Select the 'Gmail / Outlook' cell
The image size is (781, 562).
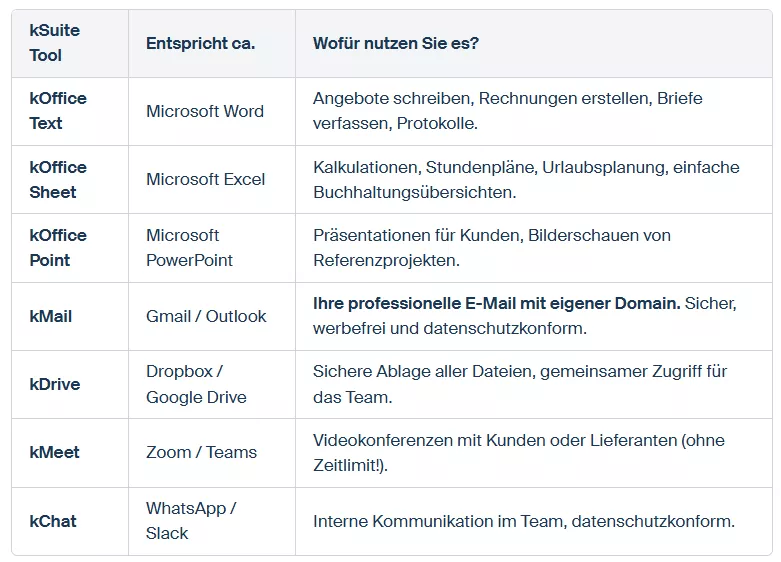point(212,316)
